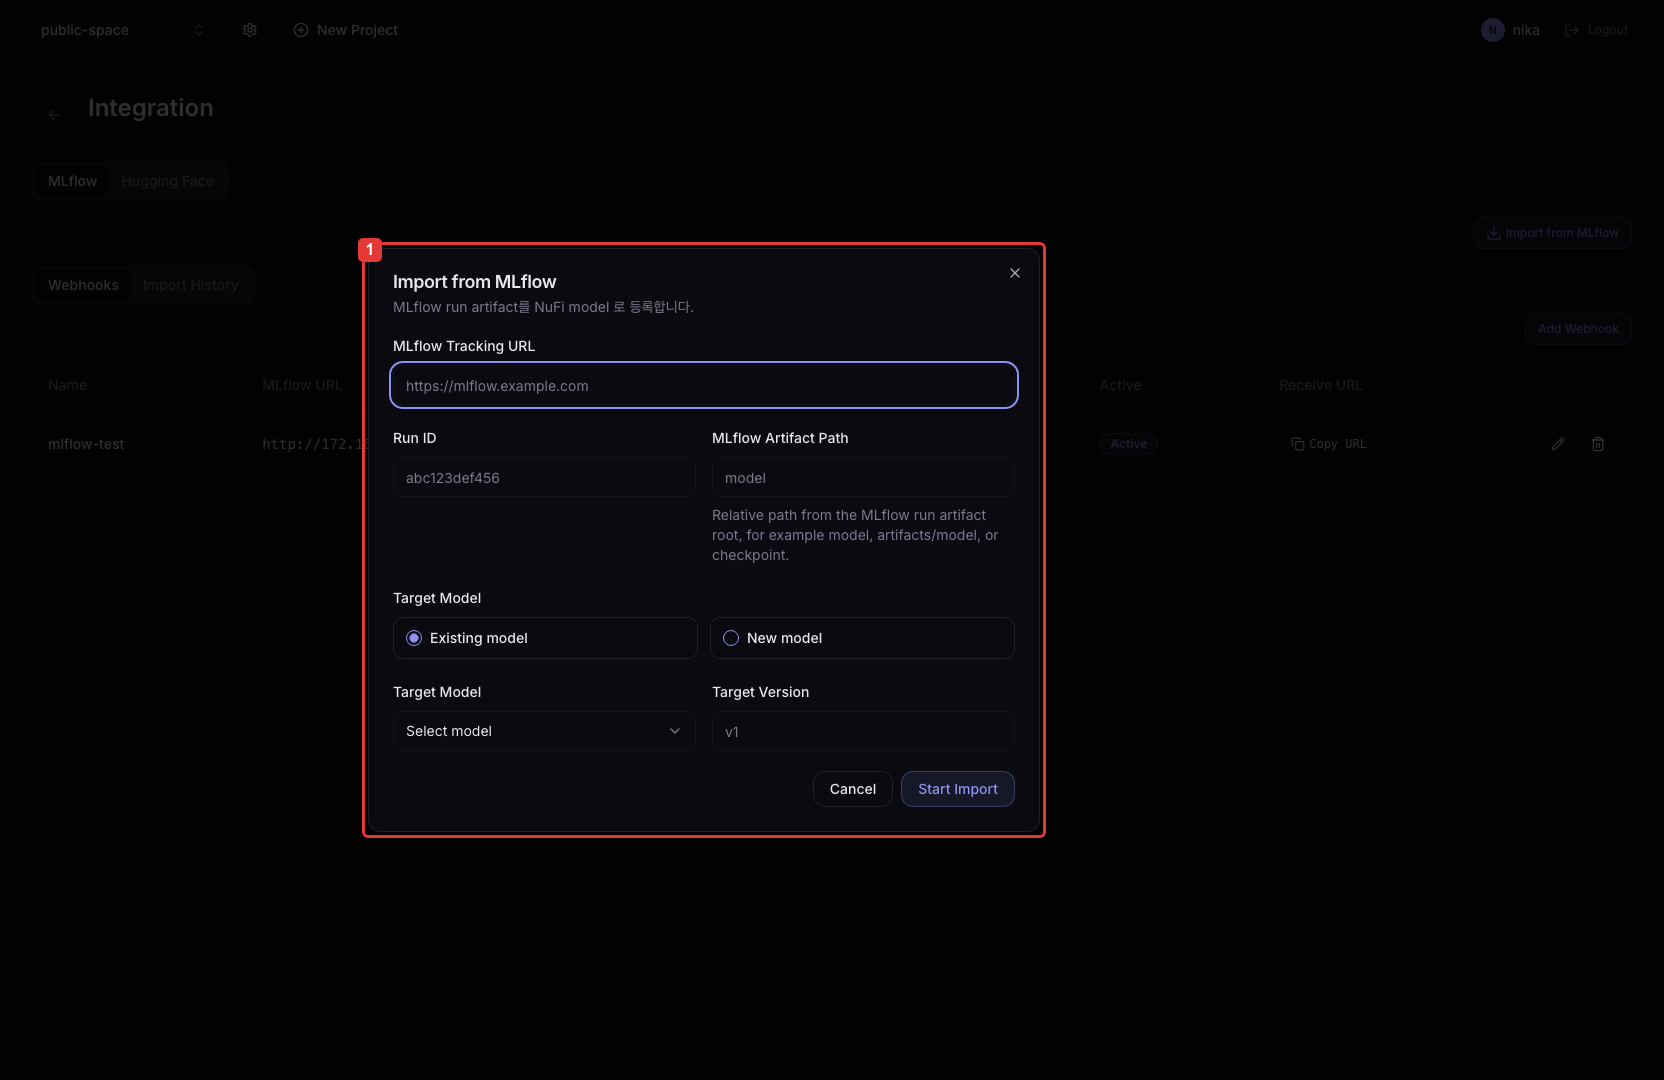The width and height of the screenshot is (1664, 1080).
Task: Click the Cancel button
Action: (853, 789)
